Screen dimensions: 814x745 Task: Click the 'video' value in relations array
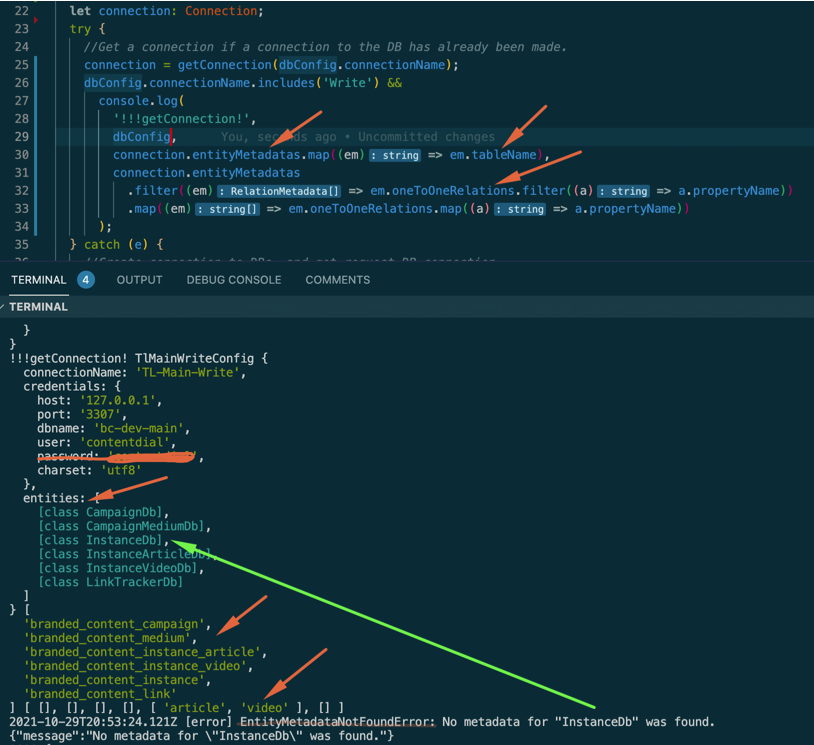click(x=264, y=708)
